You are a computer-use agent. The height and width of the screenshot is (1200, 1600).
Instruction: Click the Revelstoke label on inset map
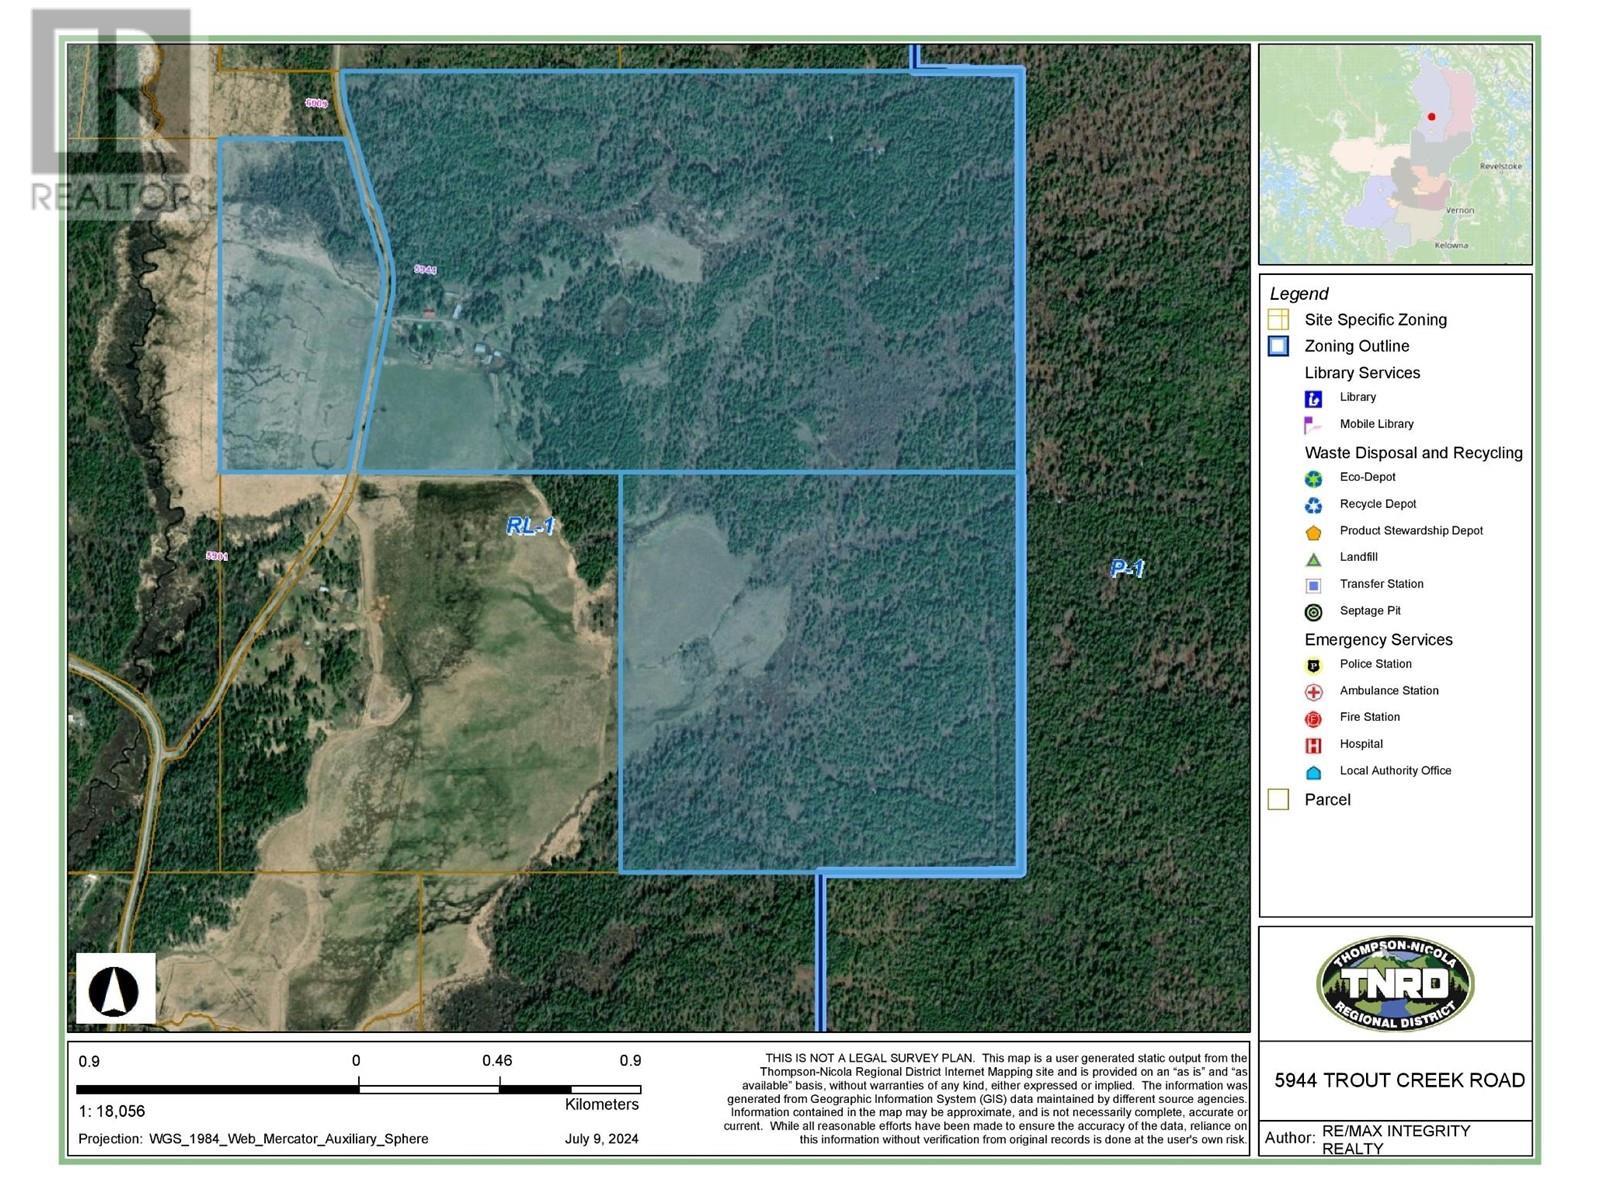(1501, 167)
